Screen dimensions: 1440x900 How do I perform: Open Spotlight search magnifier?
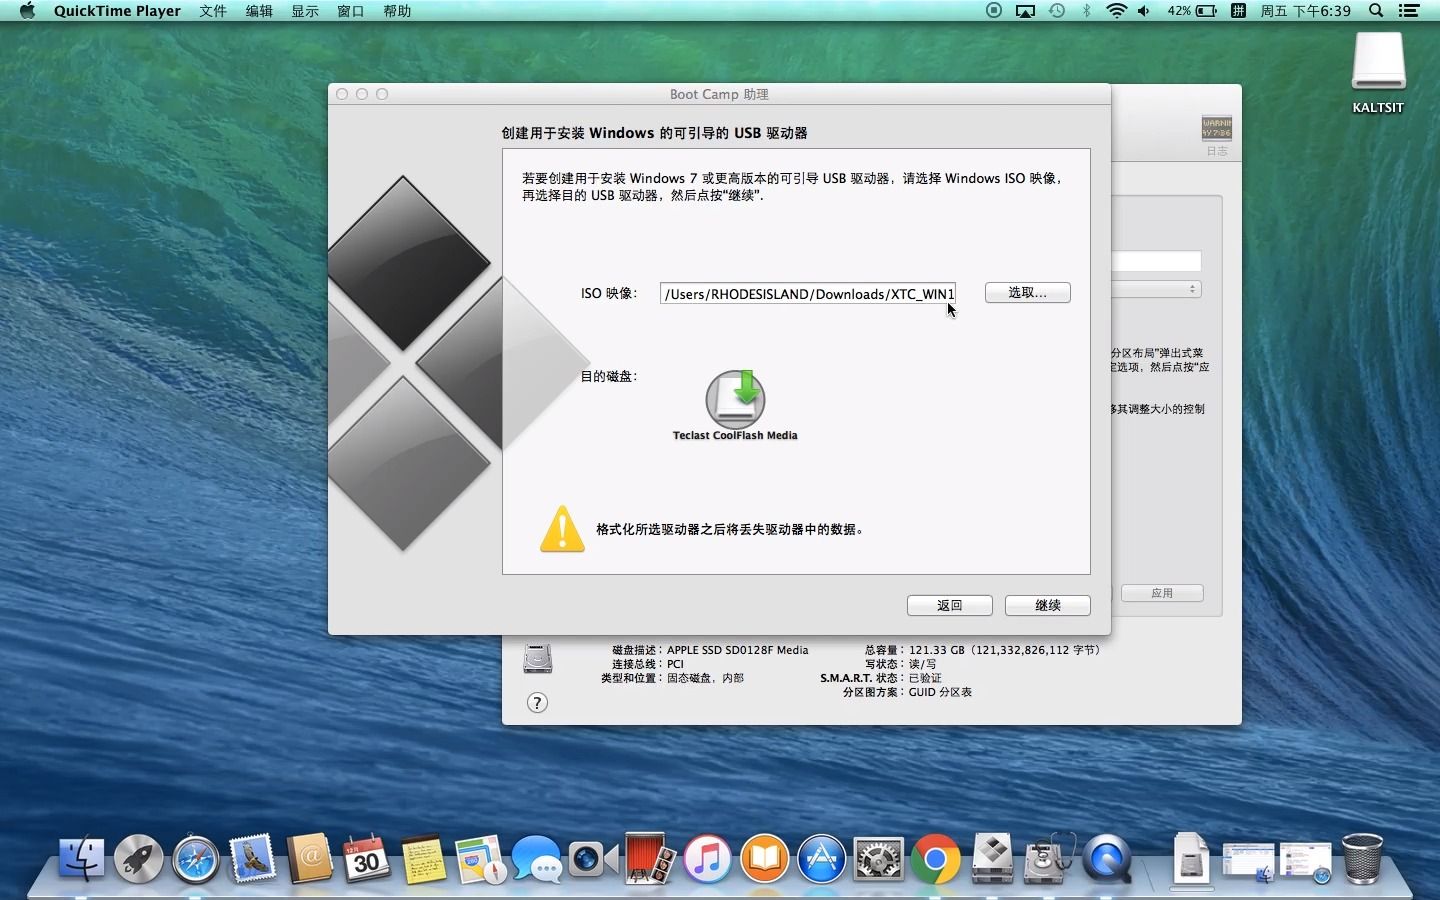[1376, 11]
